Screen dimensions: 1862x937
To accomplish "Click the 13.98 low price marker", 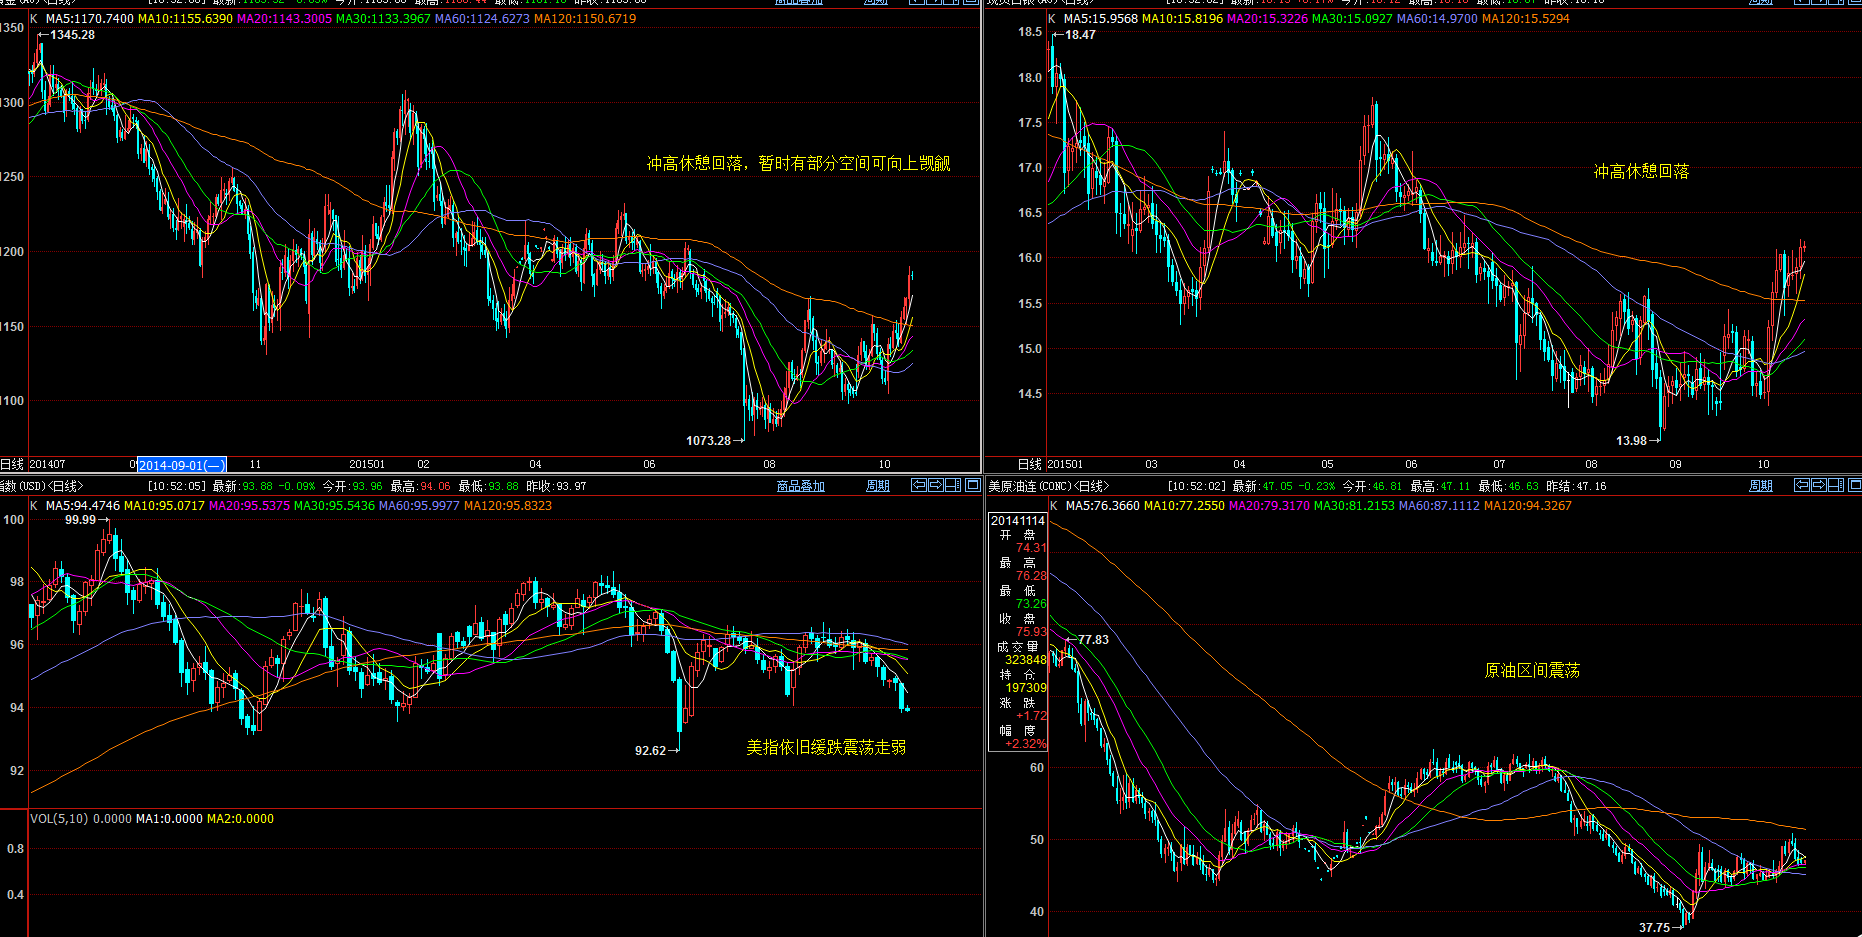I will (x=1631, y=441).
